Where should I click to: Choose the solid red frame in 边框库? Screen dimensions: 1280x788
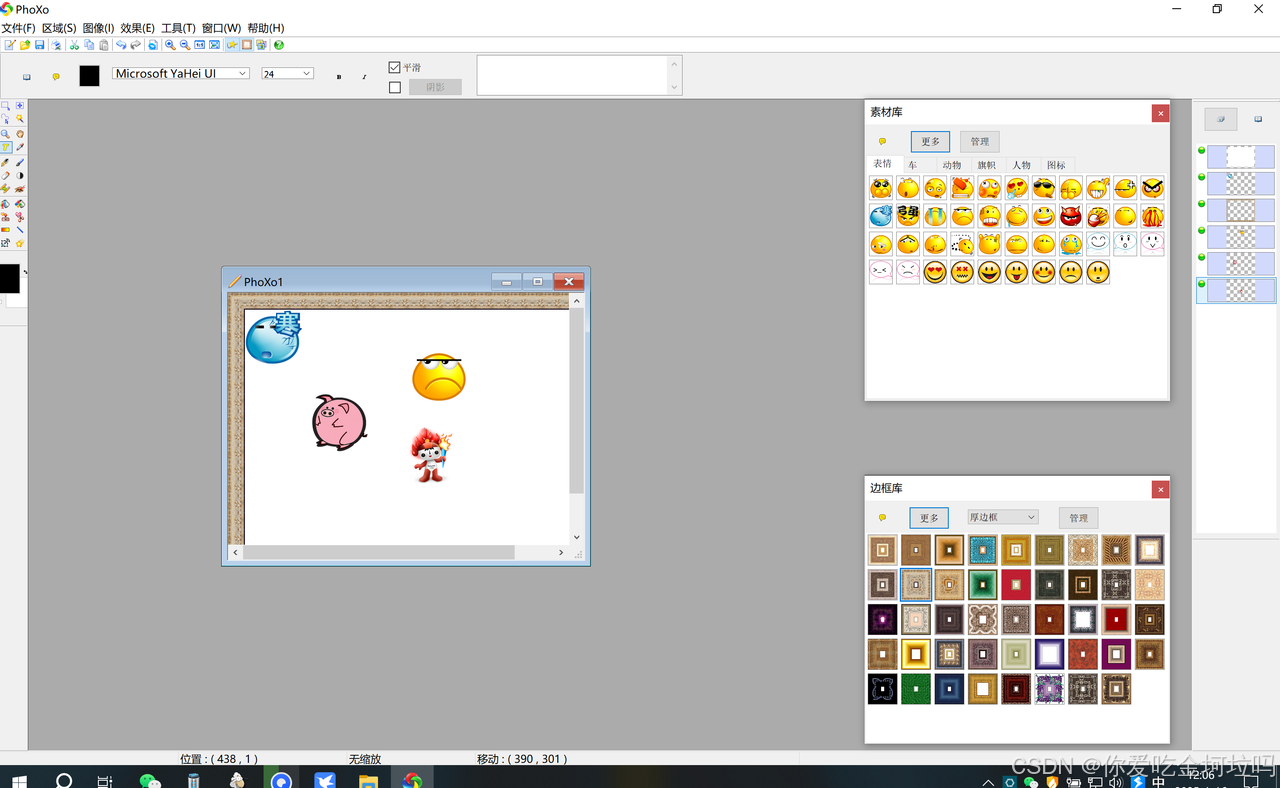pyautogui.click(x=1016, y=584)
